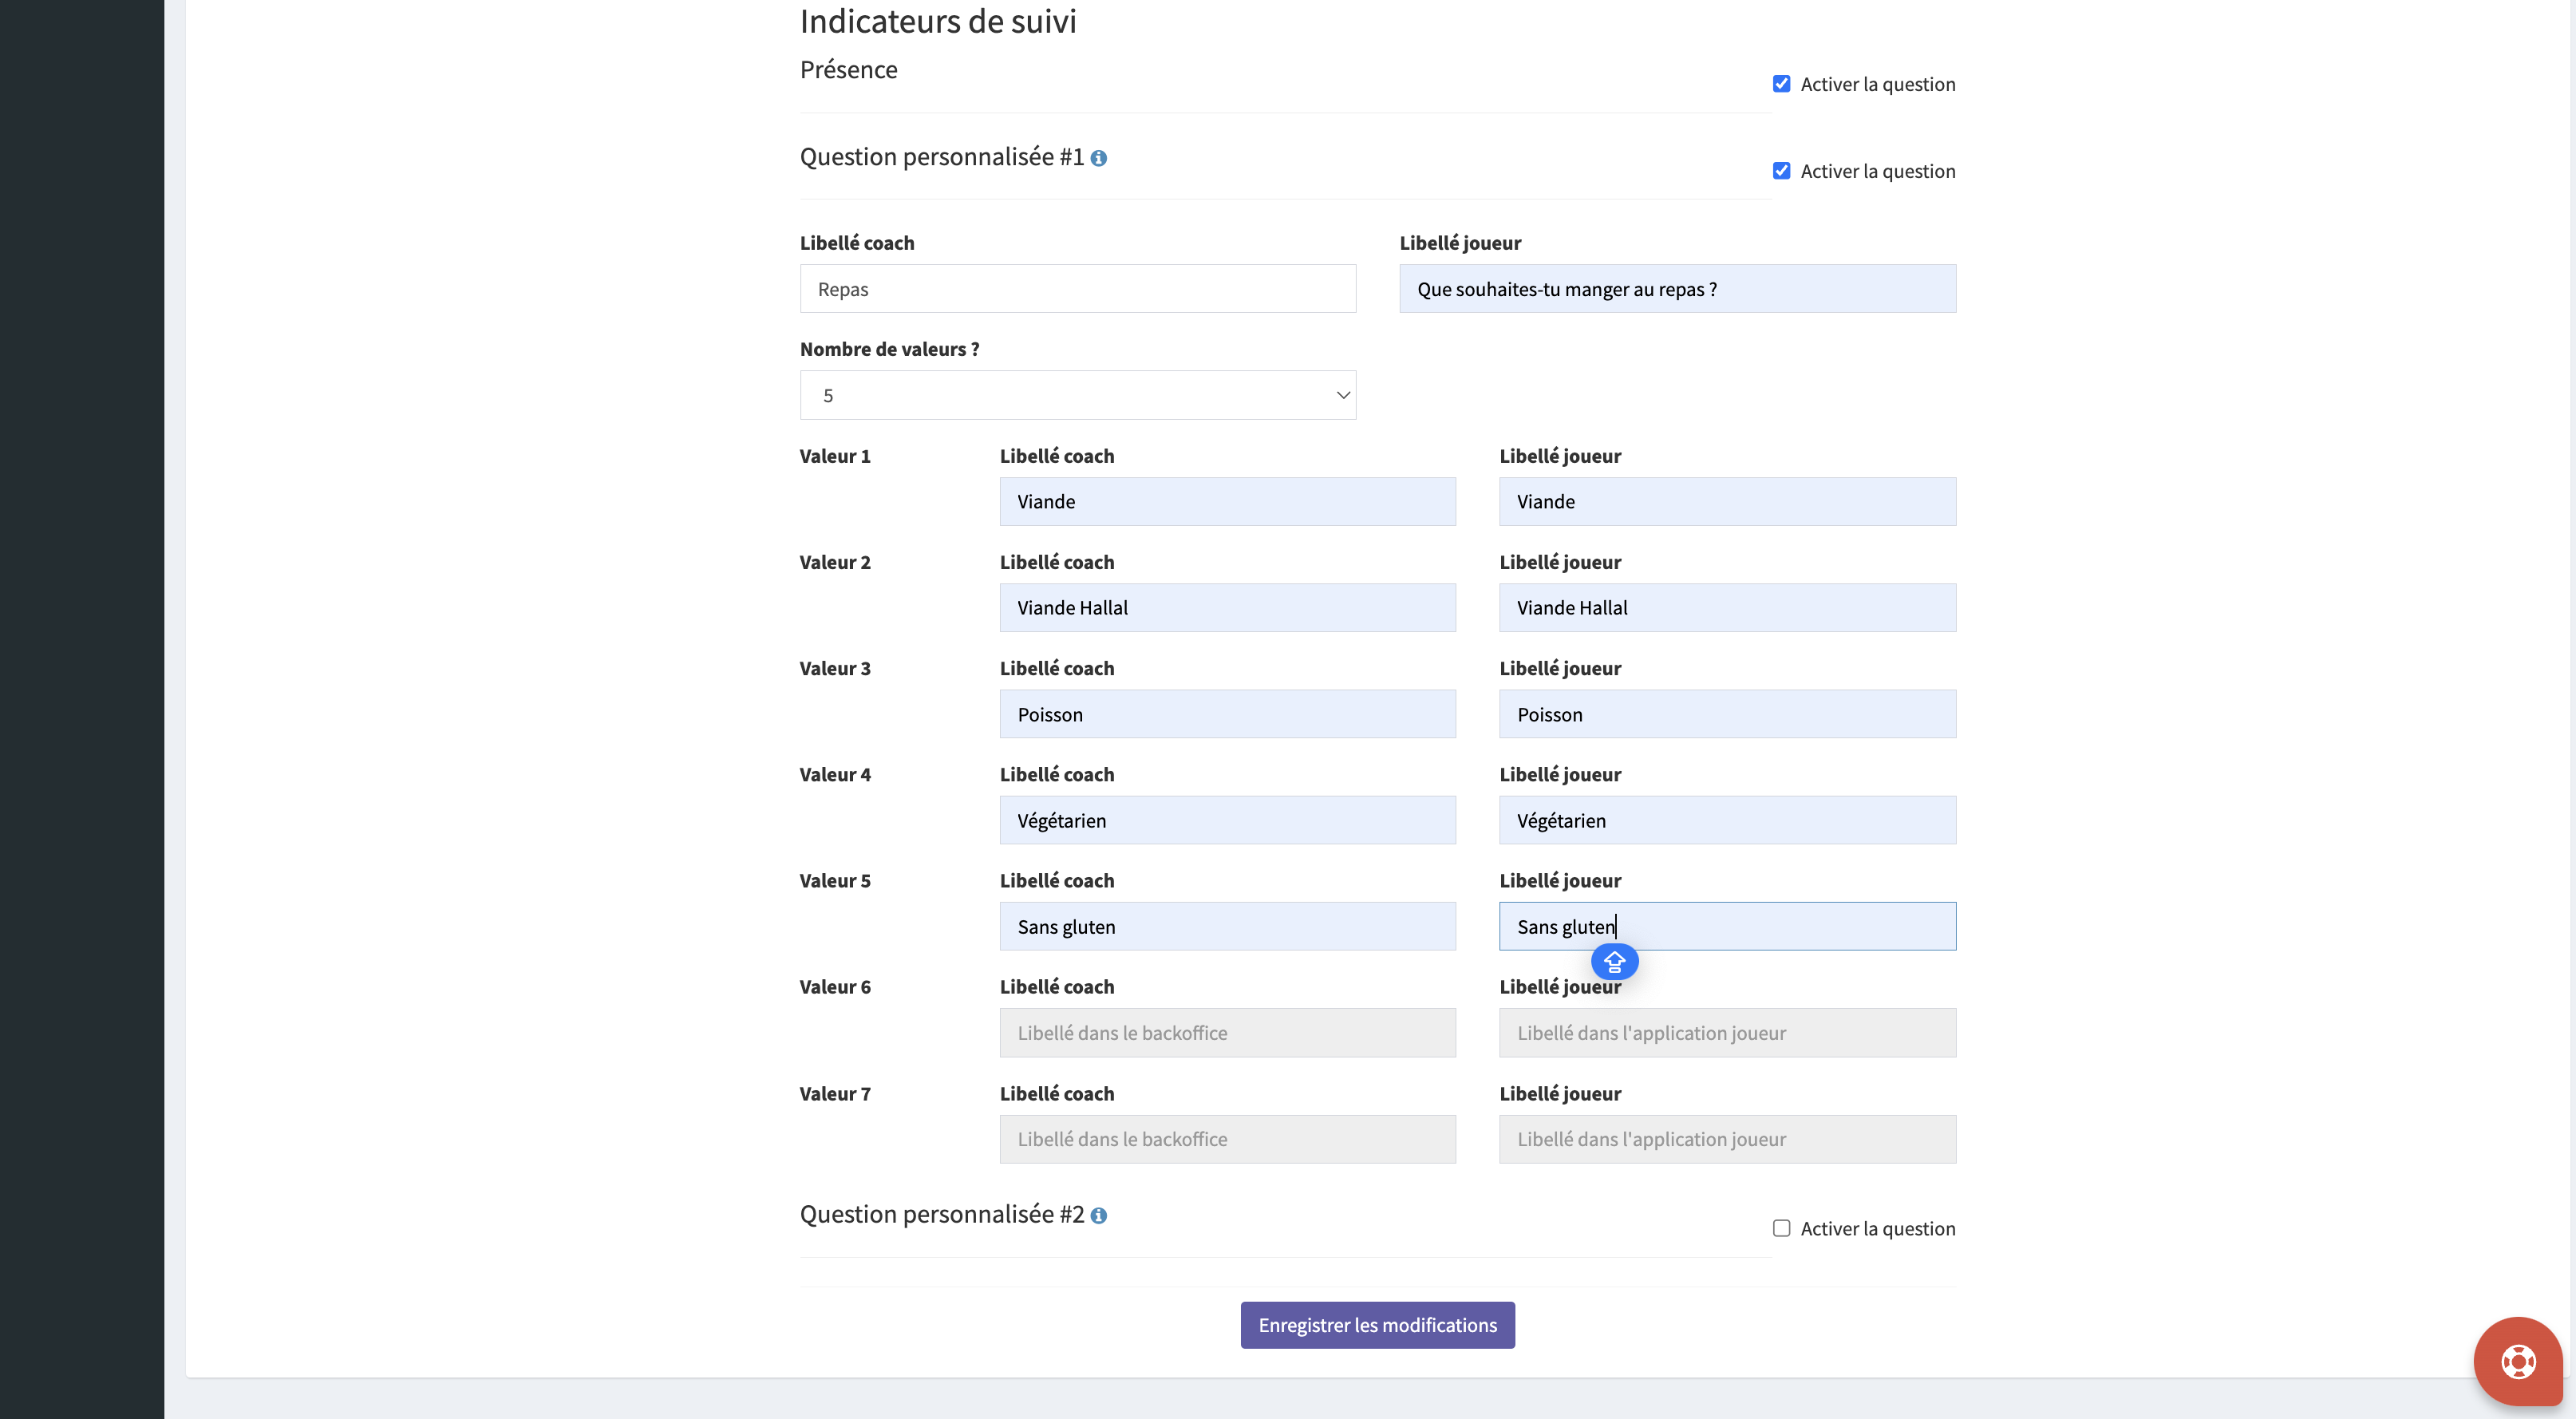
Task: Click the Valeur 2 Libellé coach Viande Hallal field
Action: (1227, 608)
